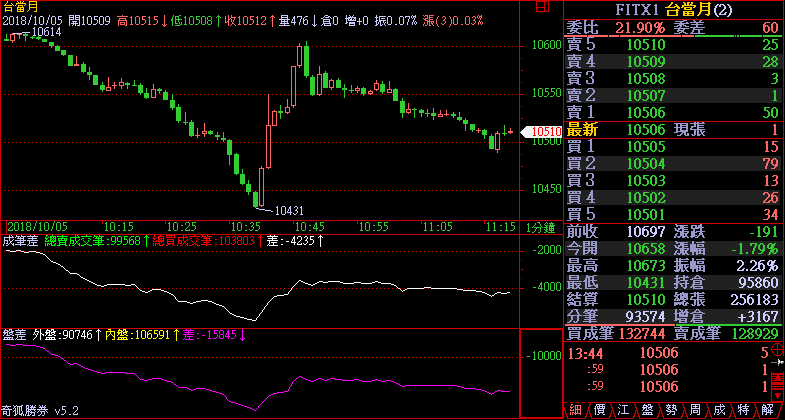The image size is (785, 420).
Task: Switch to the 特 tab
Action: [x=744, y=410]
